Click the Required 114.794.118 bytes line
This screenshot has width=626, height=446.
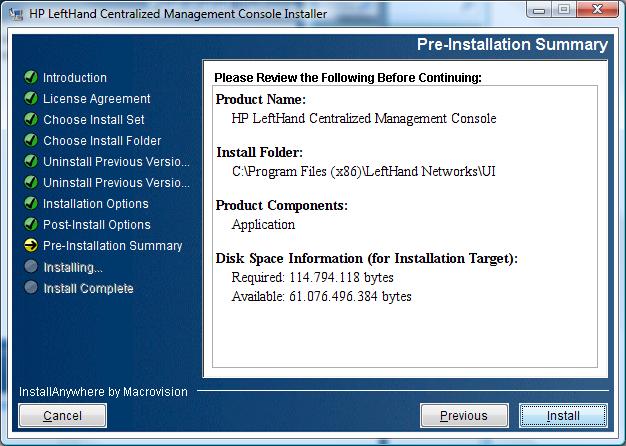(313, 277)
